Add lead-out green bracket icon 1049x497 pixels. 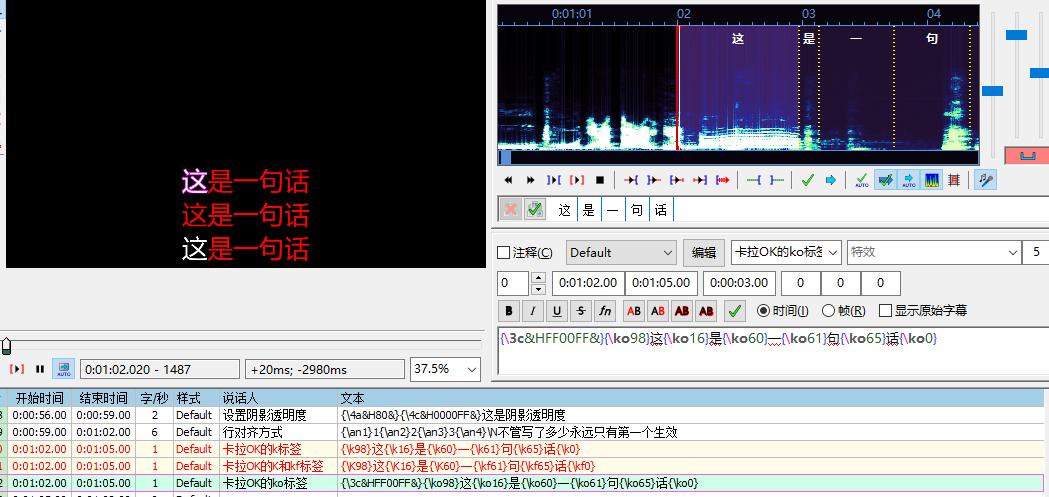[777, 180]
